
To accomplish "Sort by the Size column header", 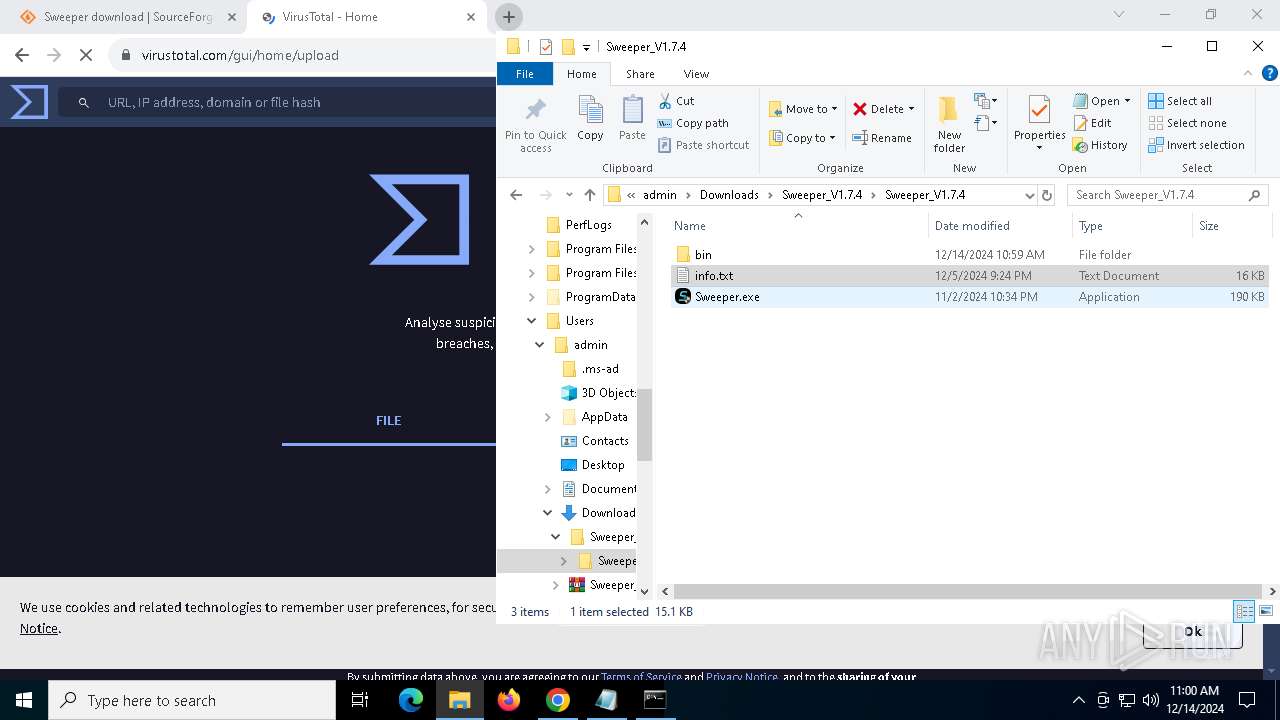I will coord(1231,226).
